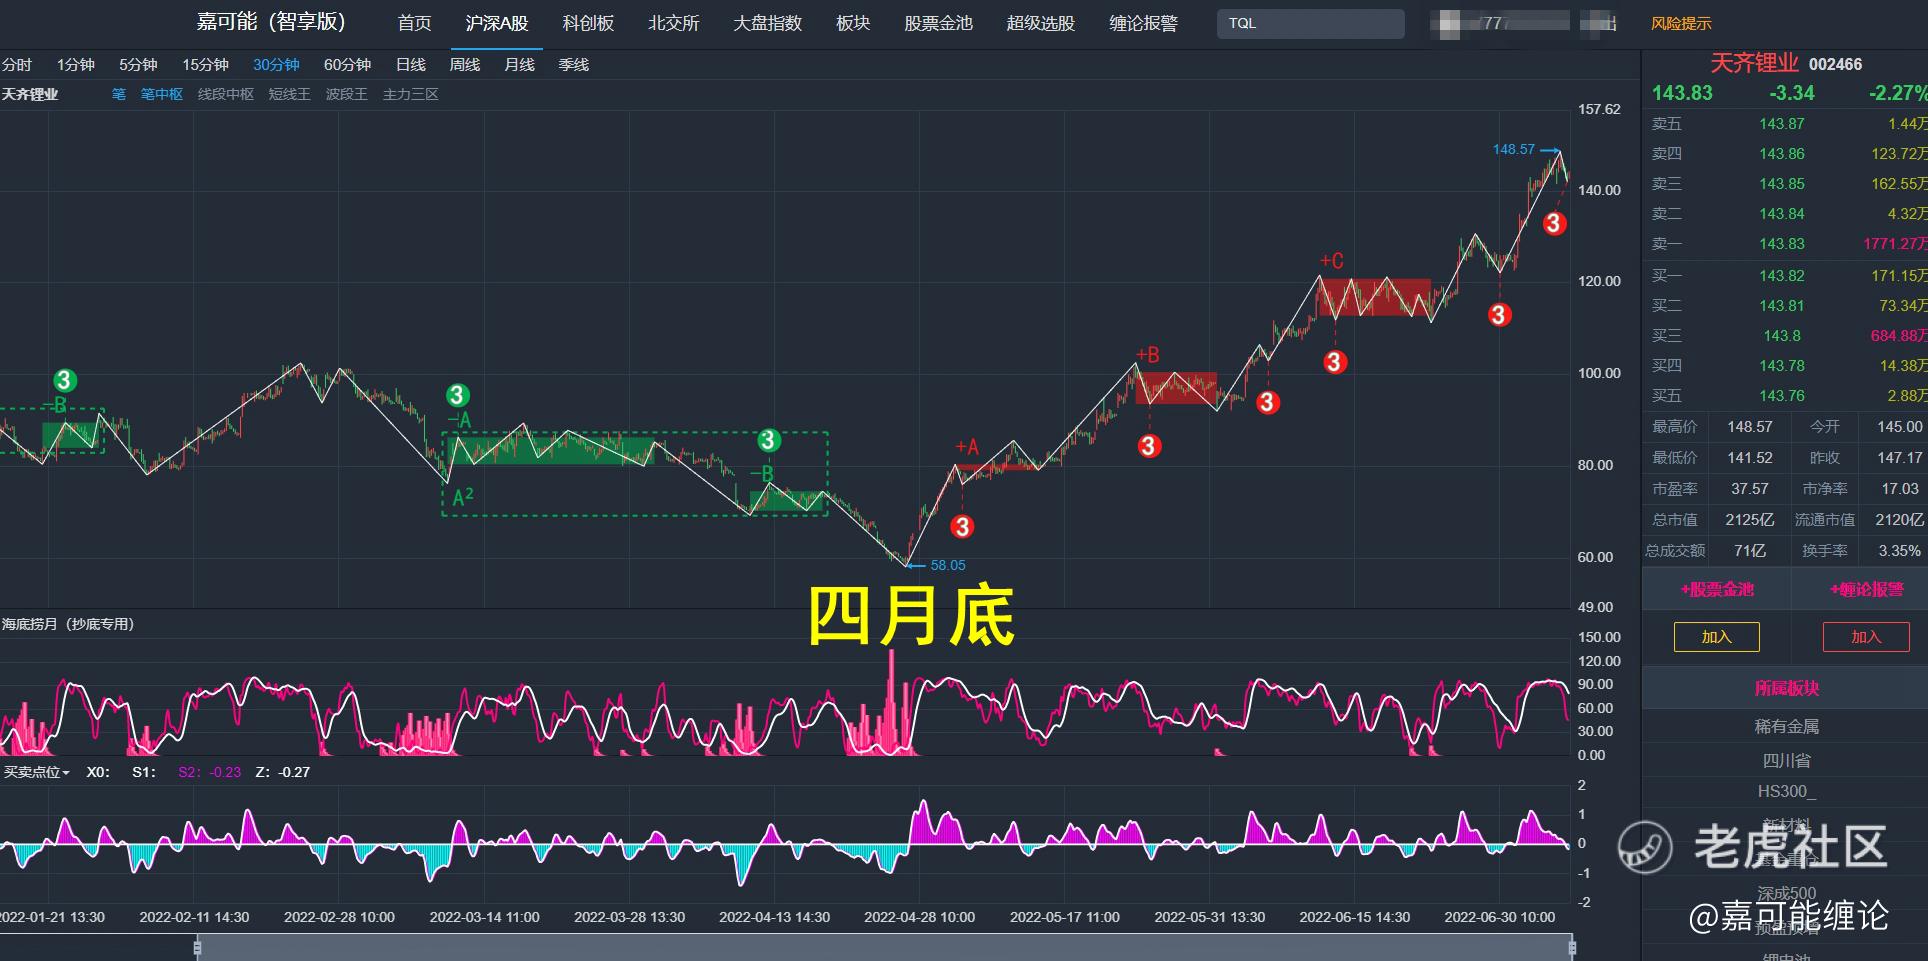Click the +B red zone label
Viewport: 1928px width, 961px height.
click(x=1148, y=355)
